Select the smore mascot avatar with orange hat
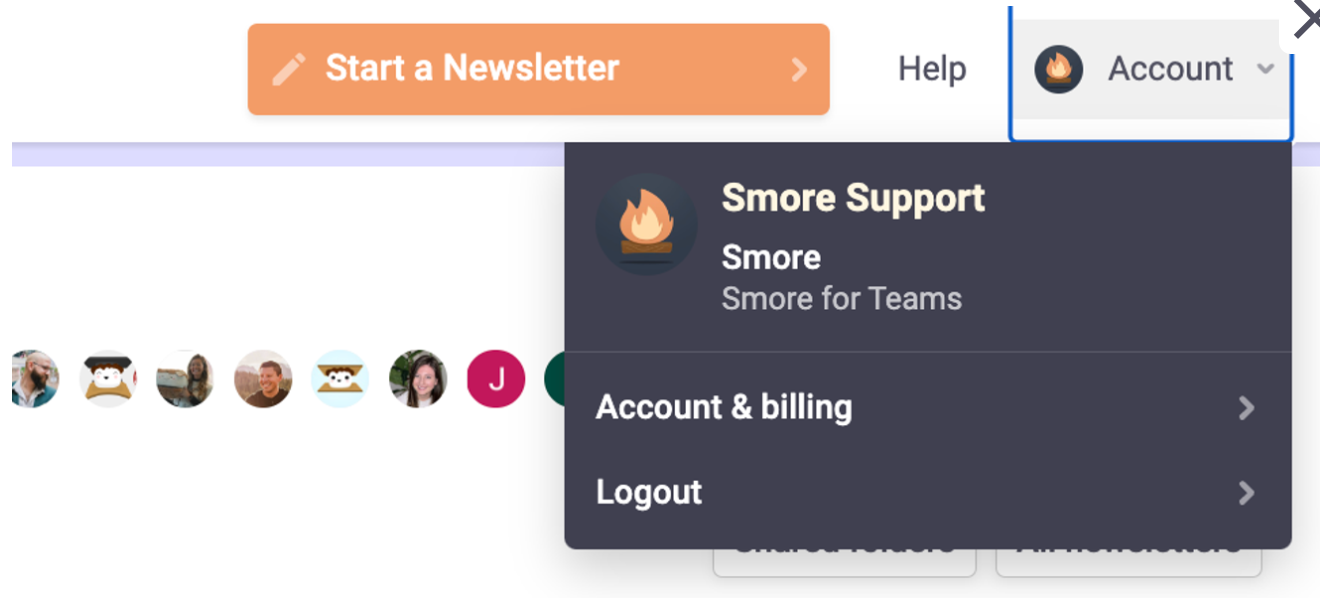Screen dimensions: 1320x598 108,379
